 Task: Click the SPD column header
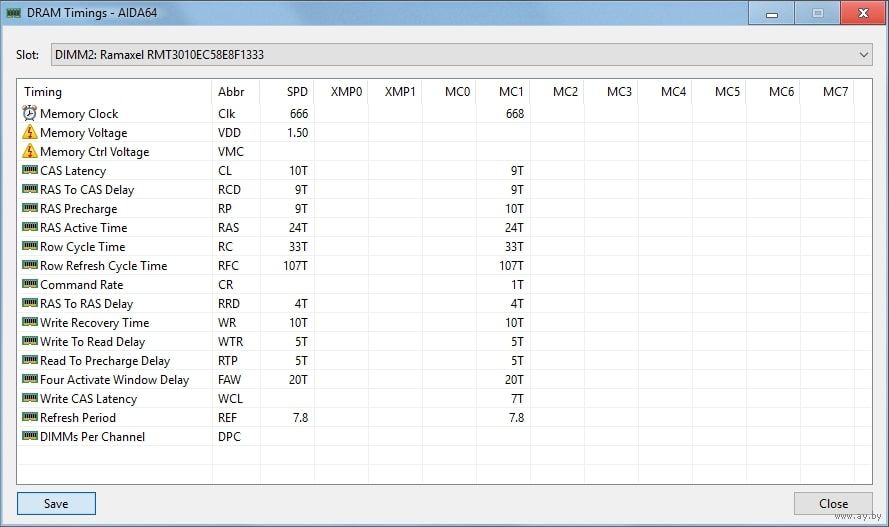297,92
